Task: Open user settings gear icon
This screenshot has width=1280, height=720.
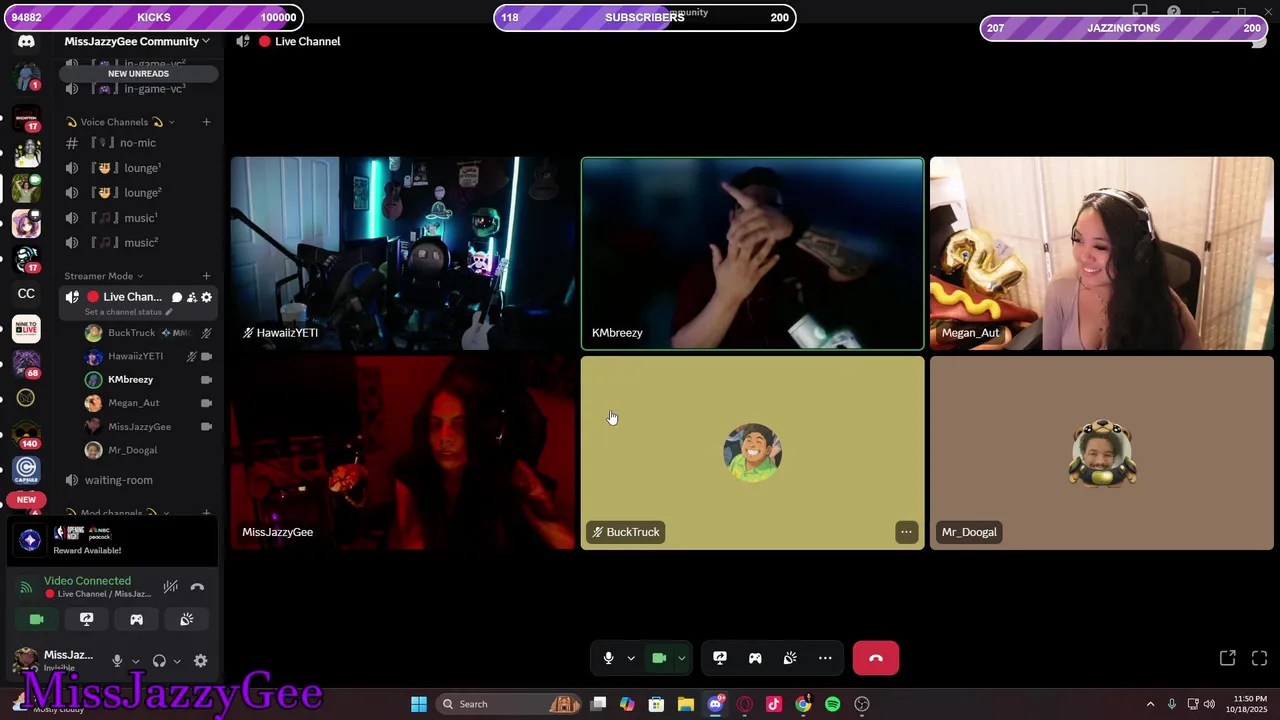Action: click(200, 661)
